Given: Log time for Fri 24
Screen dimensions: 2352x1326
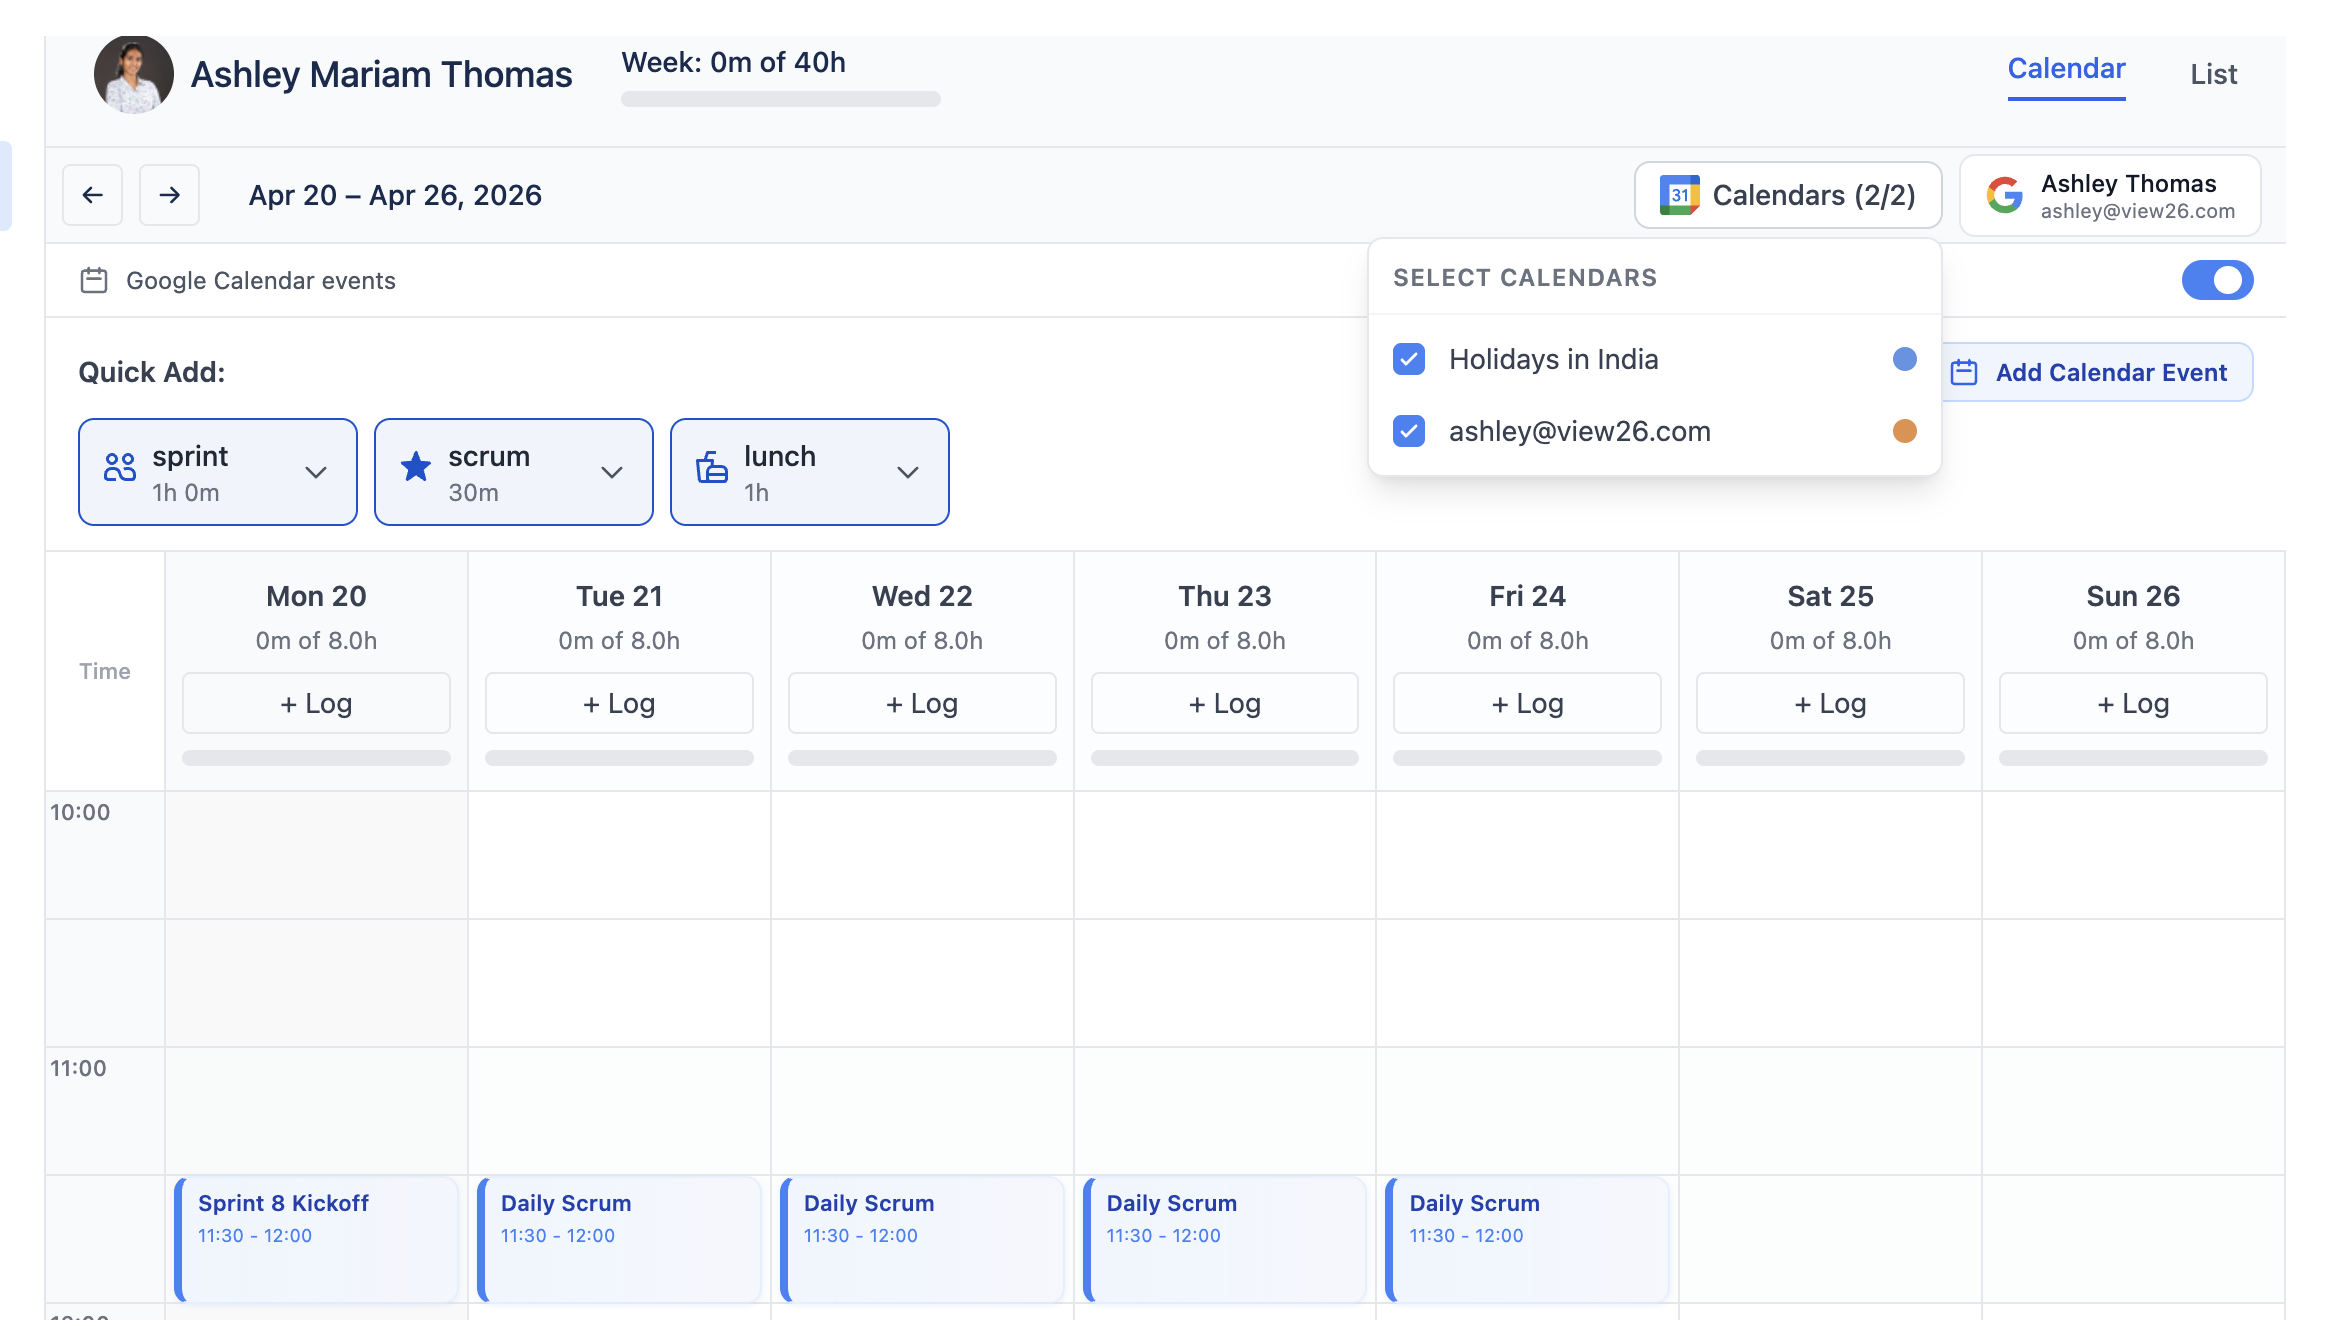Looking at the screenshot, I should coord(1527,703).
